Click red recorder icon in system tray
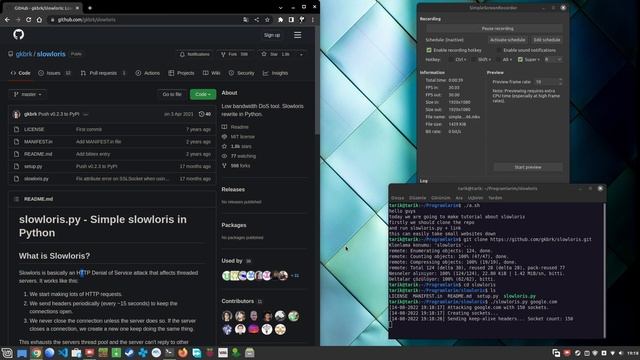640x360 pixels. (567, 353)
